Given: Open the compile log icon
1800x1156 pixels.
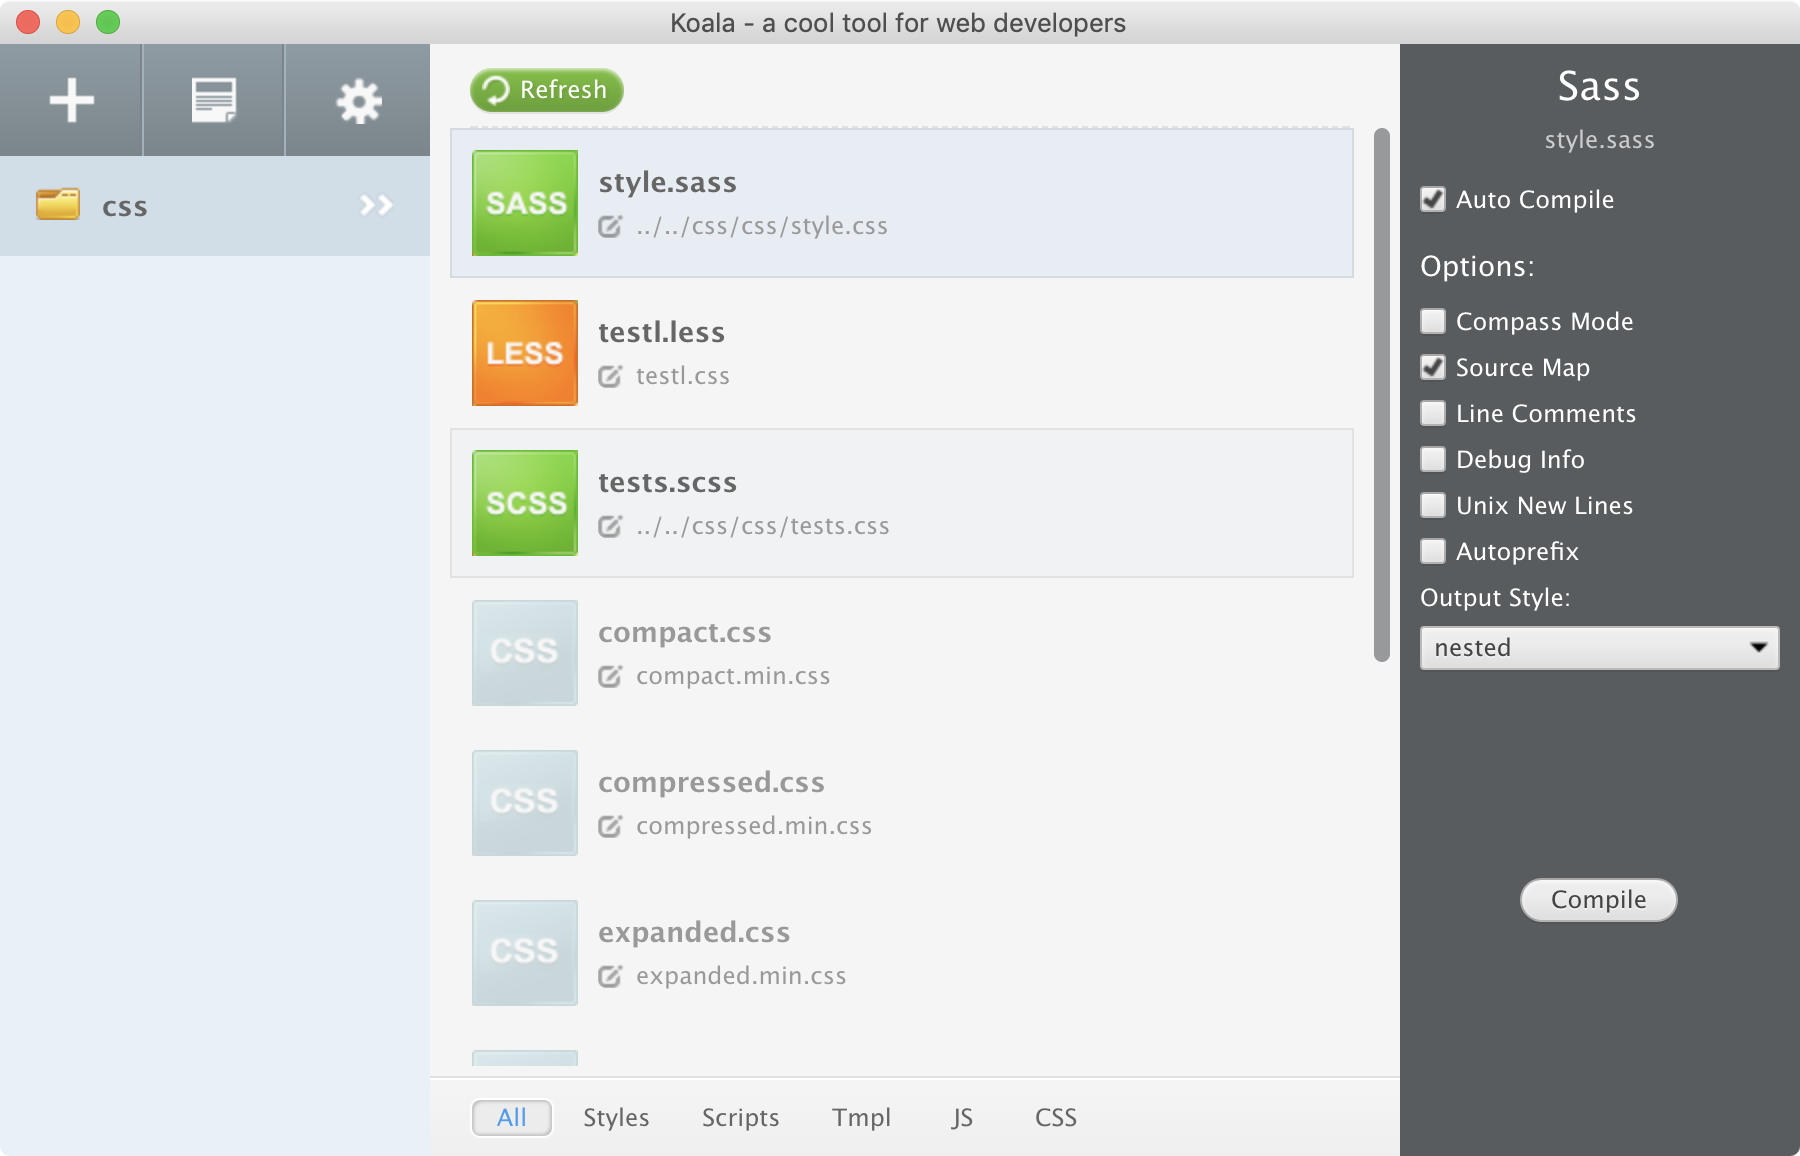Looking at the screenshot, I should (x=214, y=100).
